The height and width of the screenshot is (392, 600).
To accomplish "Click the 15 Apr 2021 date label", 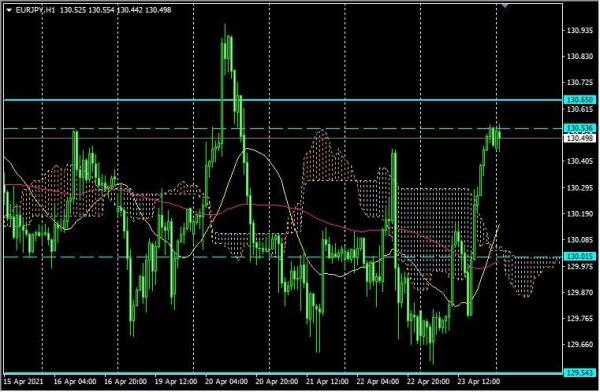I will pos(23,382).
